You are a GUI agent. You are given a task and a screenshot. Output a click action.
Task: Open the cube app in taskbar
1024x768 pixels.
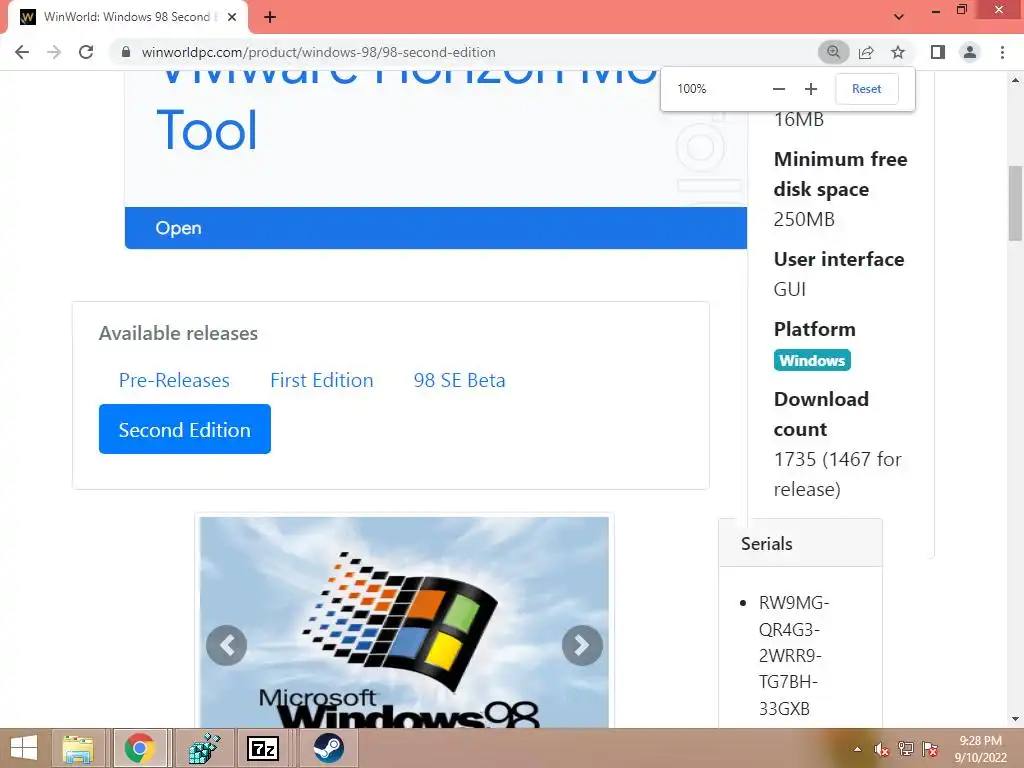(204, 748)
